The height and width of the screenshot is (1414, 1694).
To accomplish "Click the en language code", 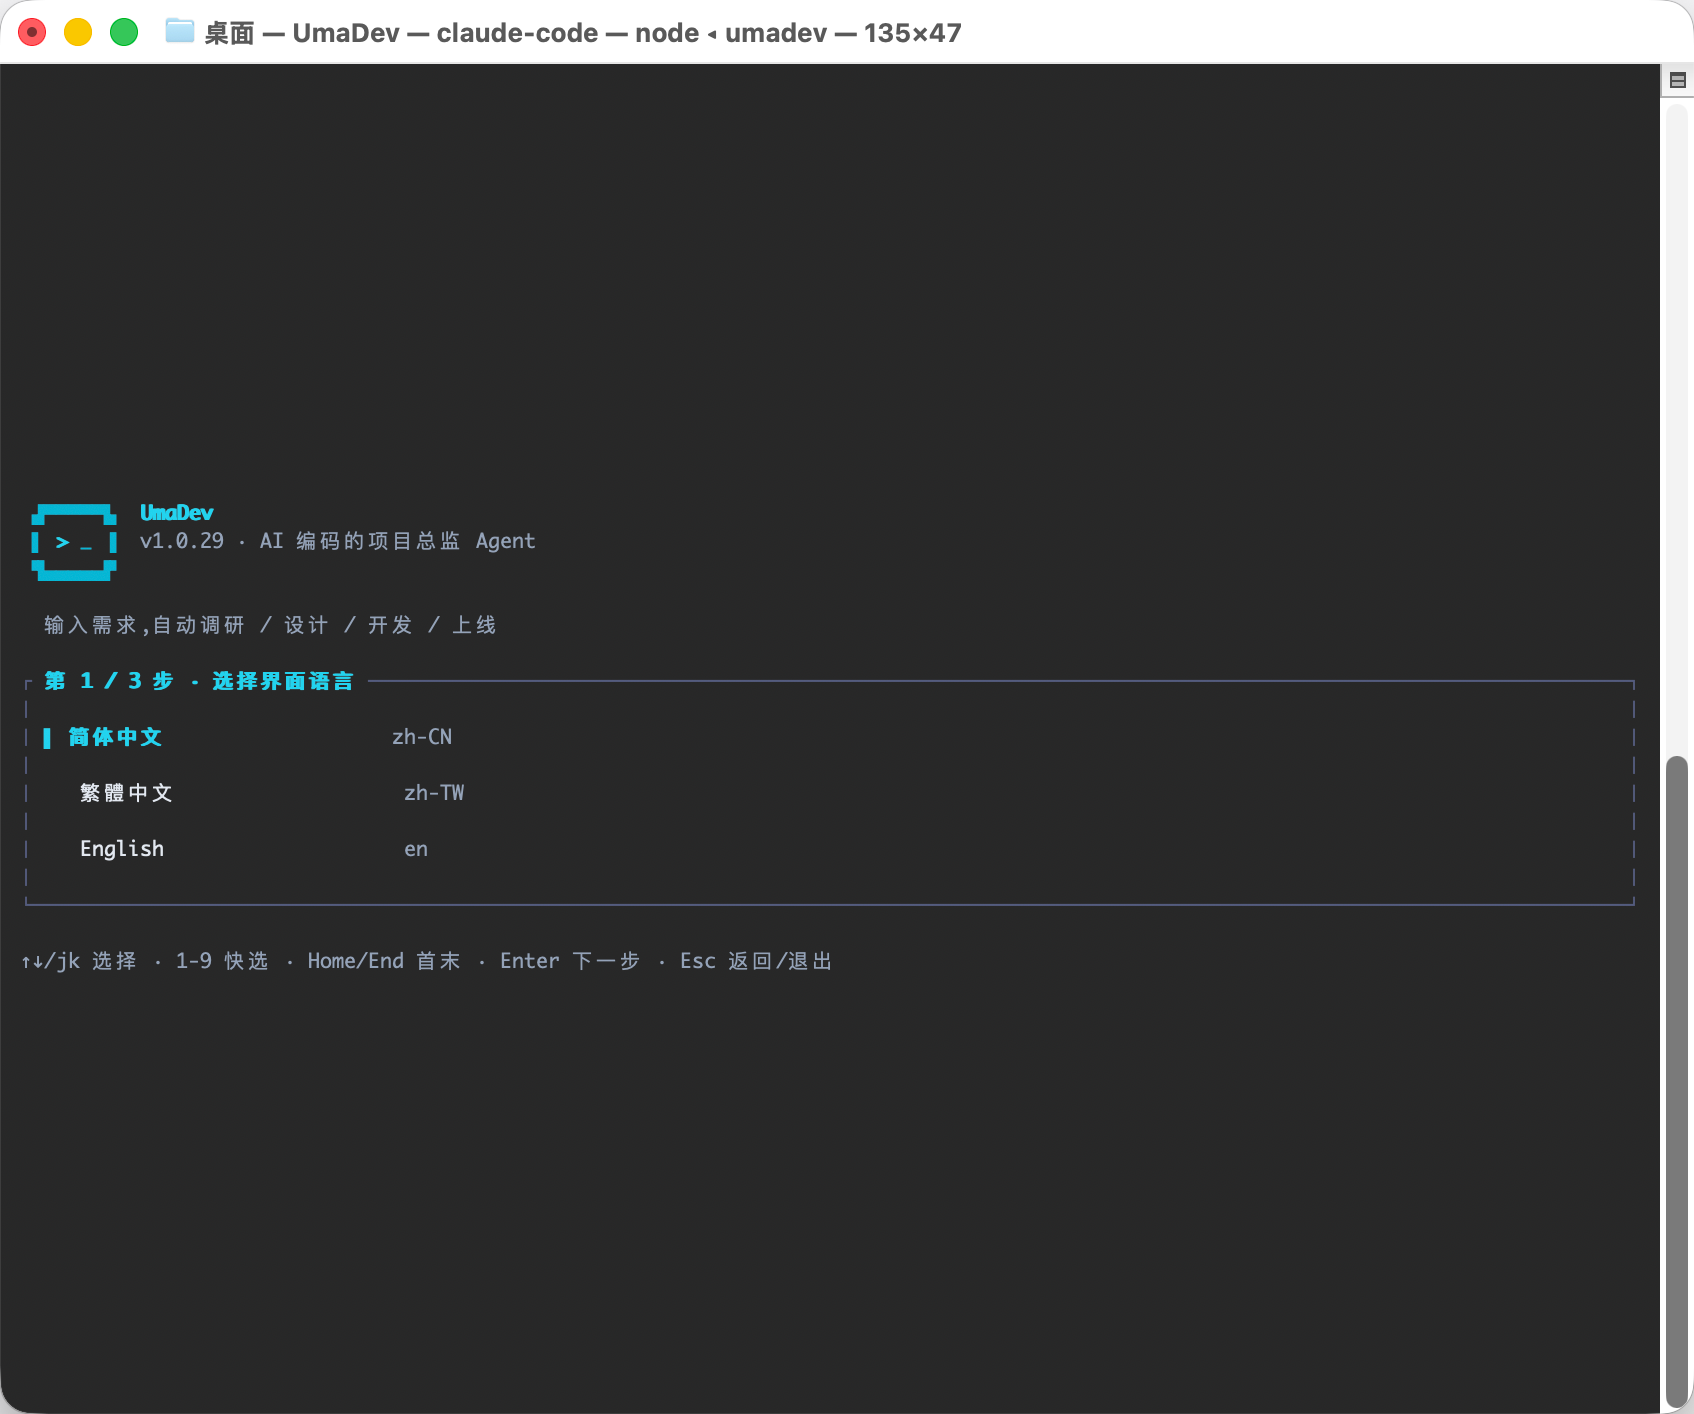I will pyautogui.click(x=416, y=849).
